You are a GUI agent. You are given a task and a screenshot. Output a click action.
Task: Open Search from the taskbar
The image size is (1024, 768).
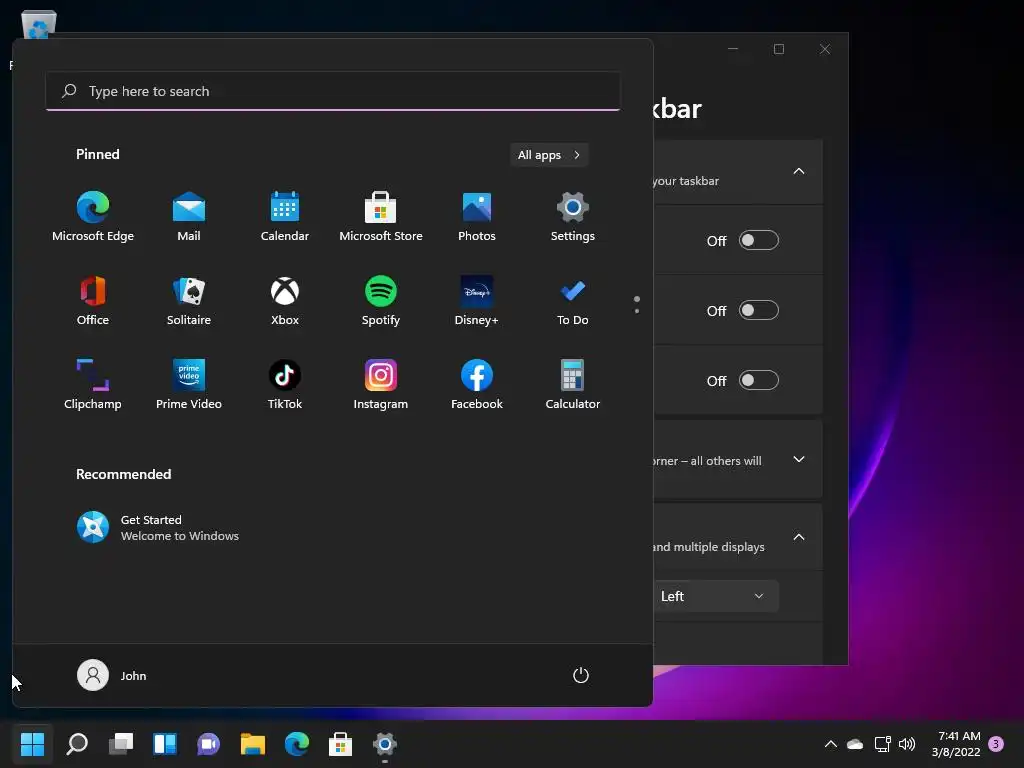click(x=77, y=743)
